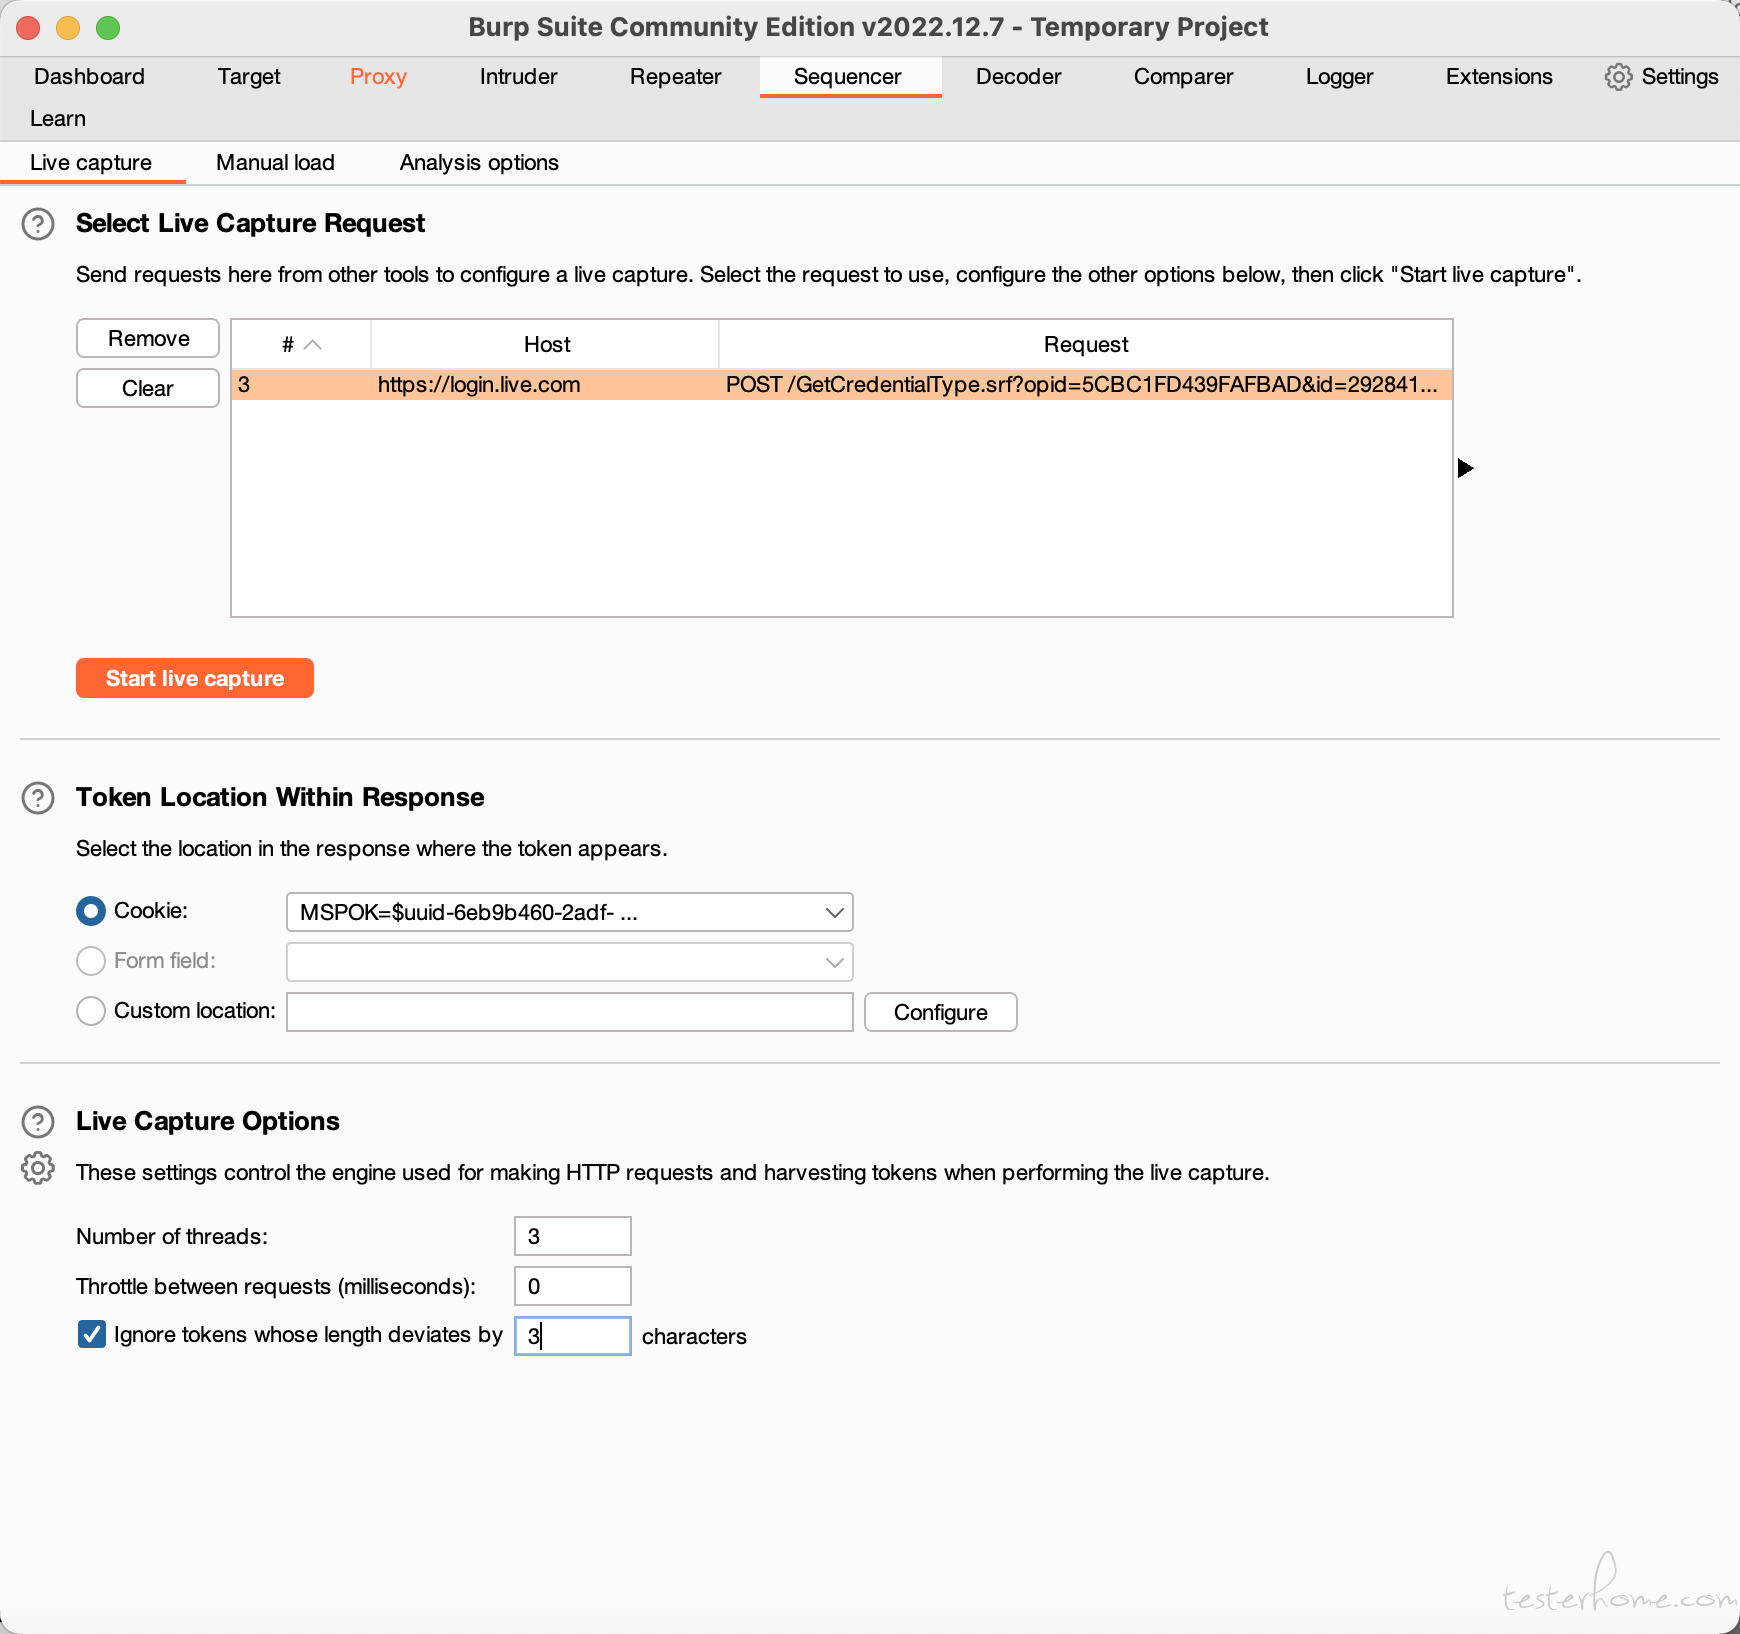1740x1634 pixels.
Task: Click the Settings gear icon
Action: (1618, 77)
